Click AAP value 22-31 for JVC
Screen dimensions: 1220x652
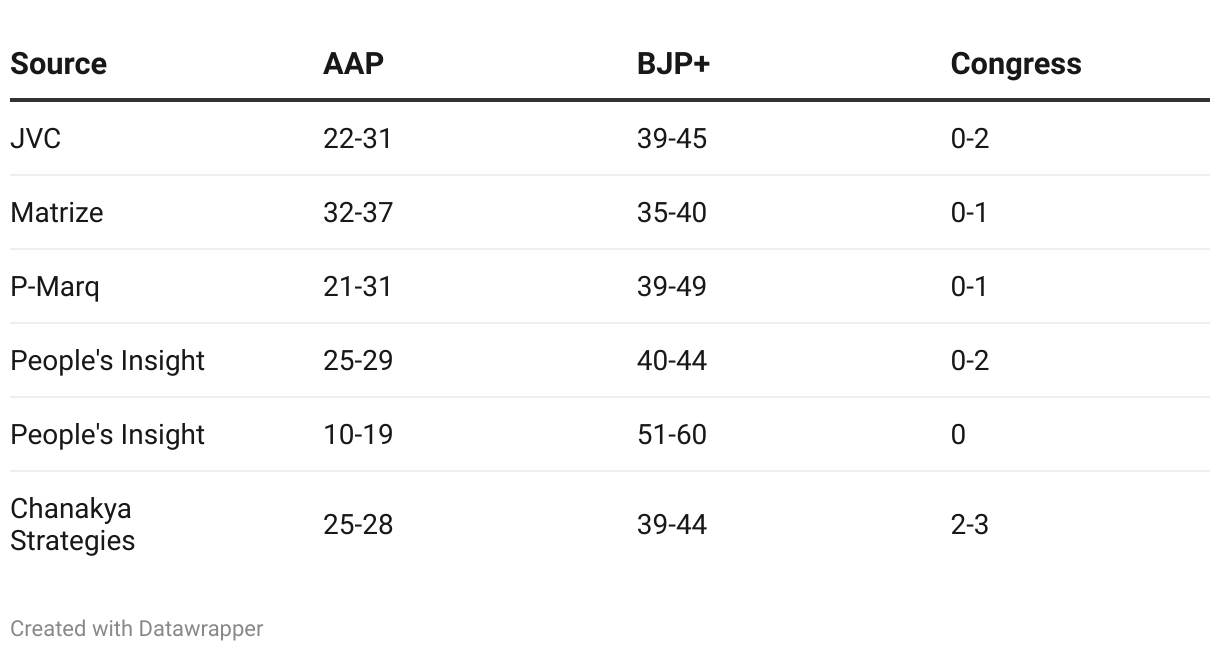coord(358,138)
